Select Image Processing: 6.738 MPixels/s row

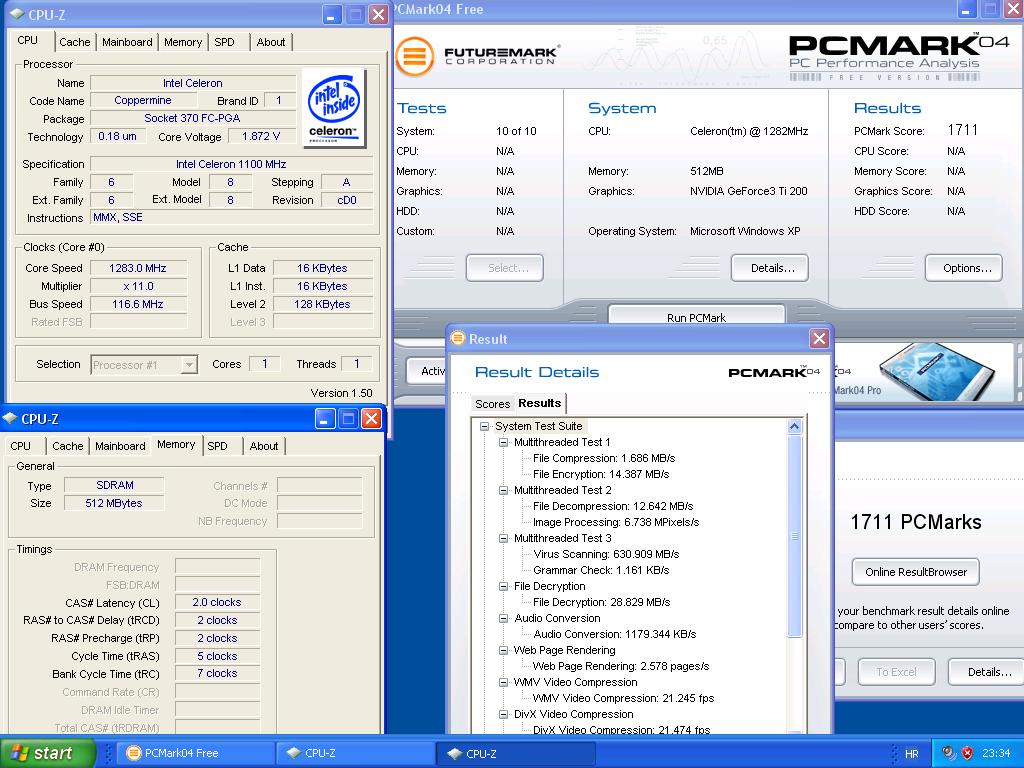[616, 522]
